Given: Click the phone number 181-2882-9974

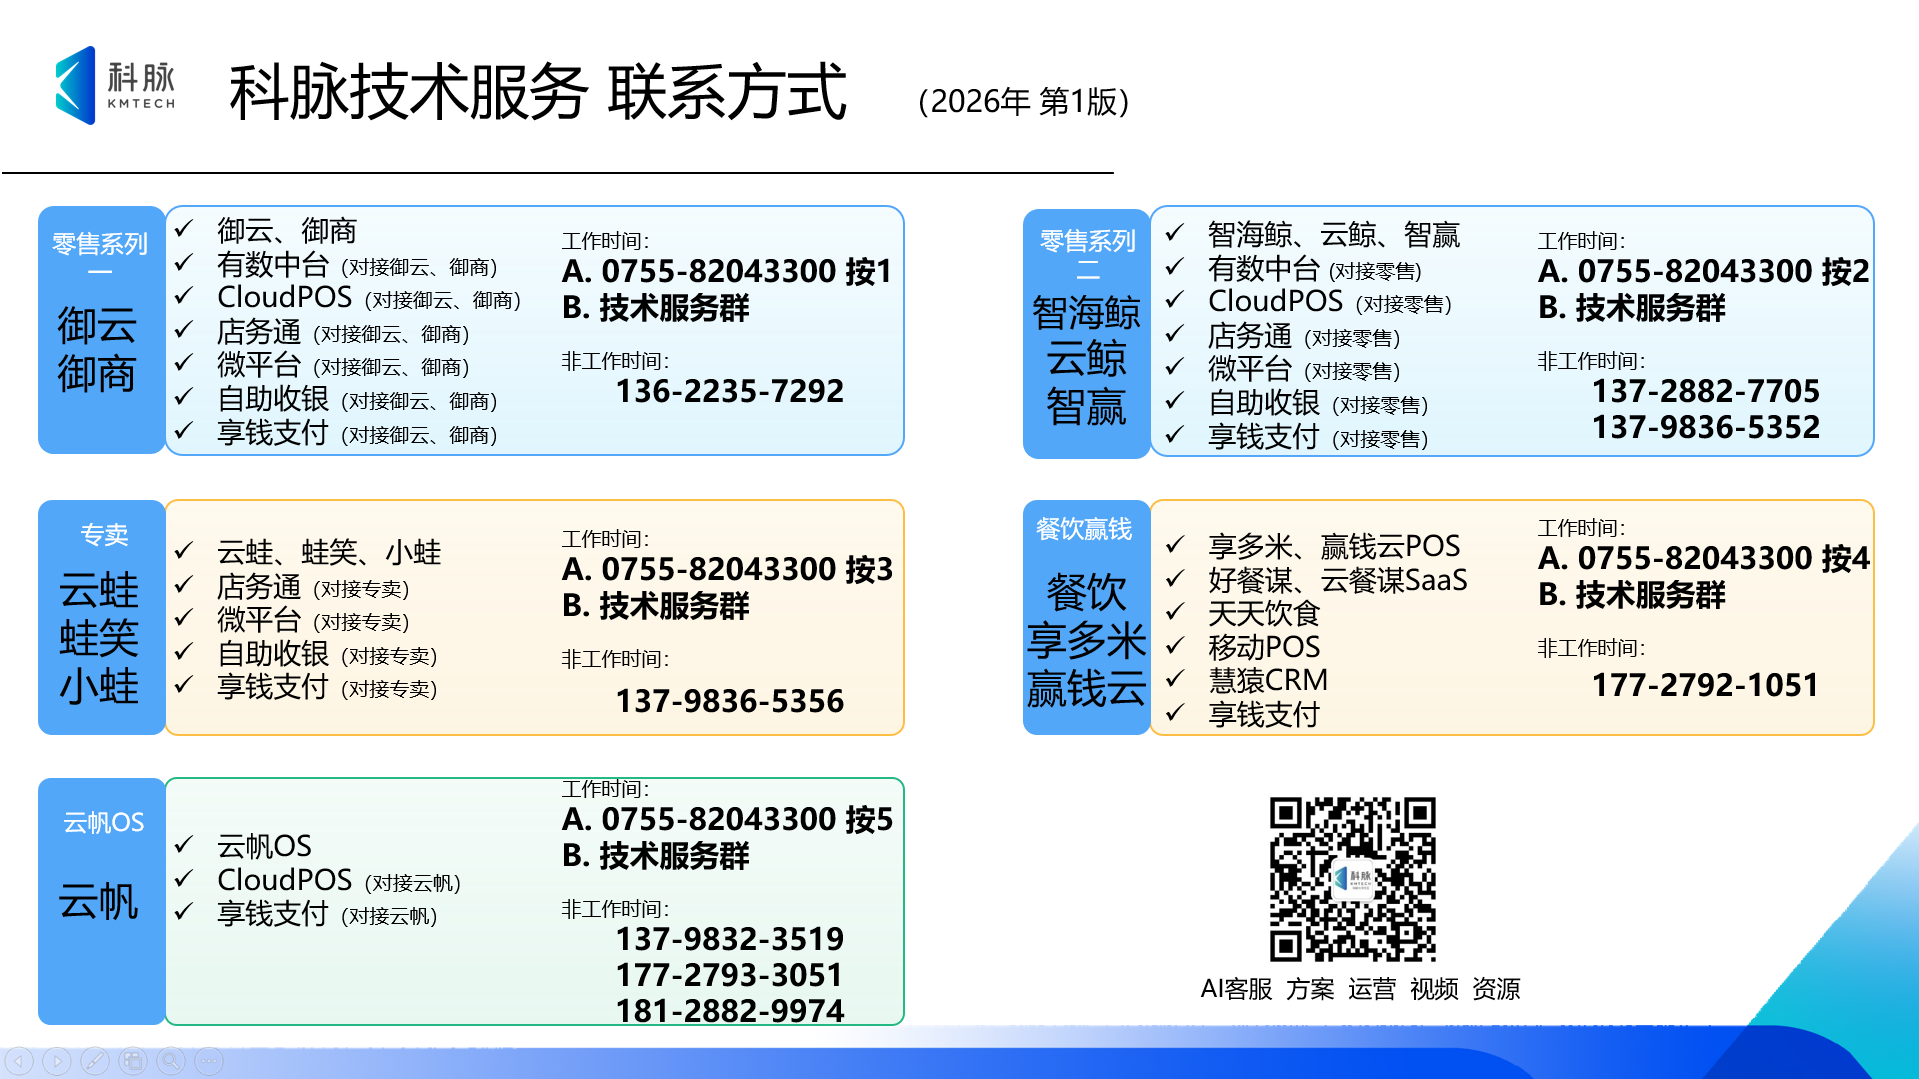Looking at the screenshot, I should (x=729, y=1010).
